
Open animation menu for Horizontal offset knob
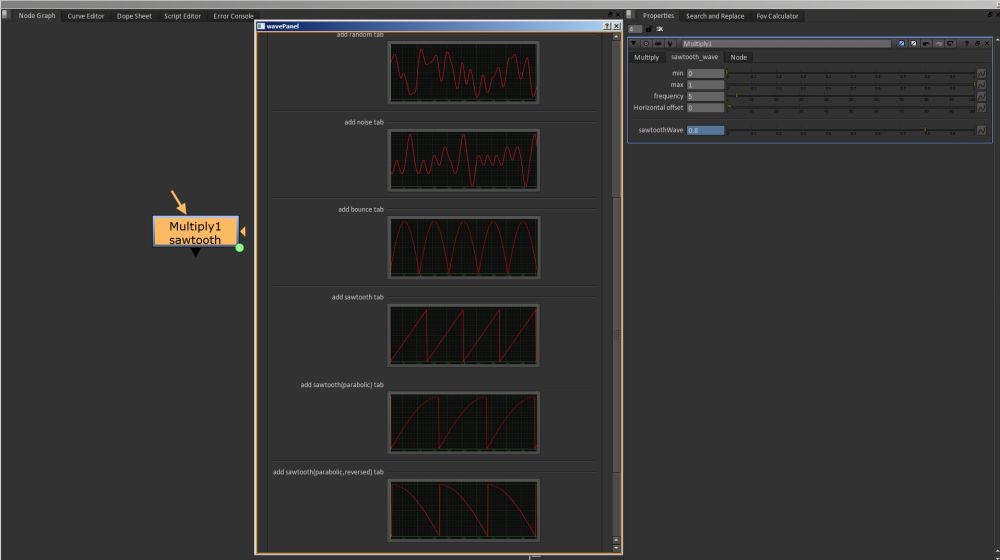(x=982, y=108)
